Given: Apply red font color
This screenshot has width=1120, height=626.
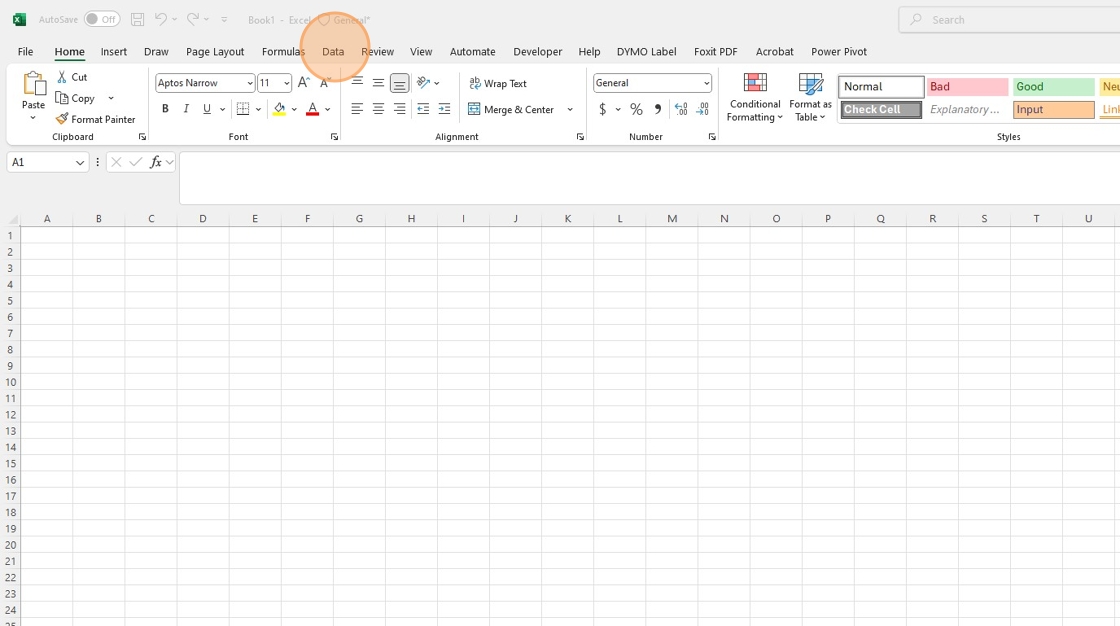Looking at the screenshot, I should tap(312, 109).
